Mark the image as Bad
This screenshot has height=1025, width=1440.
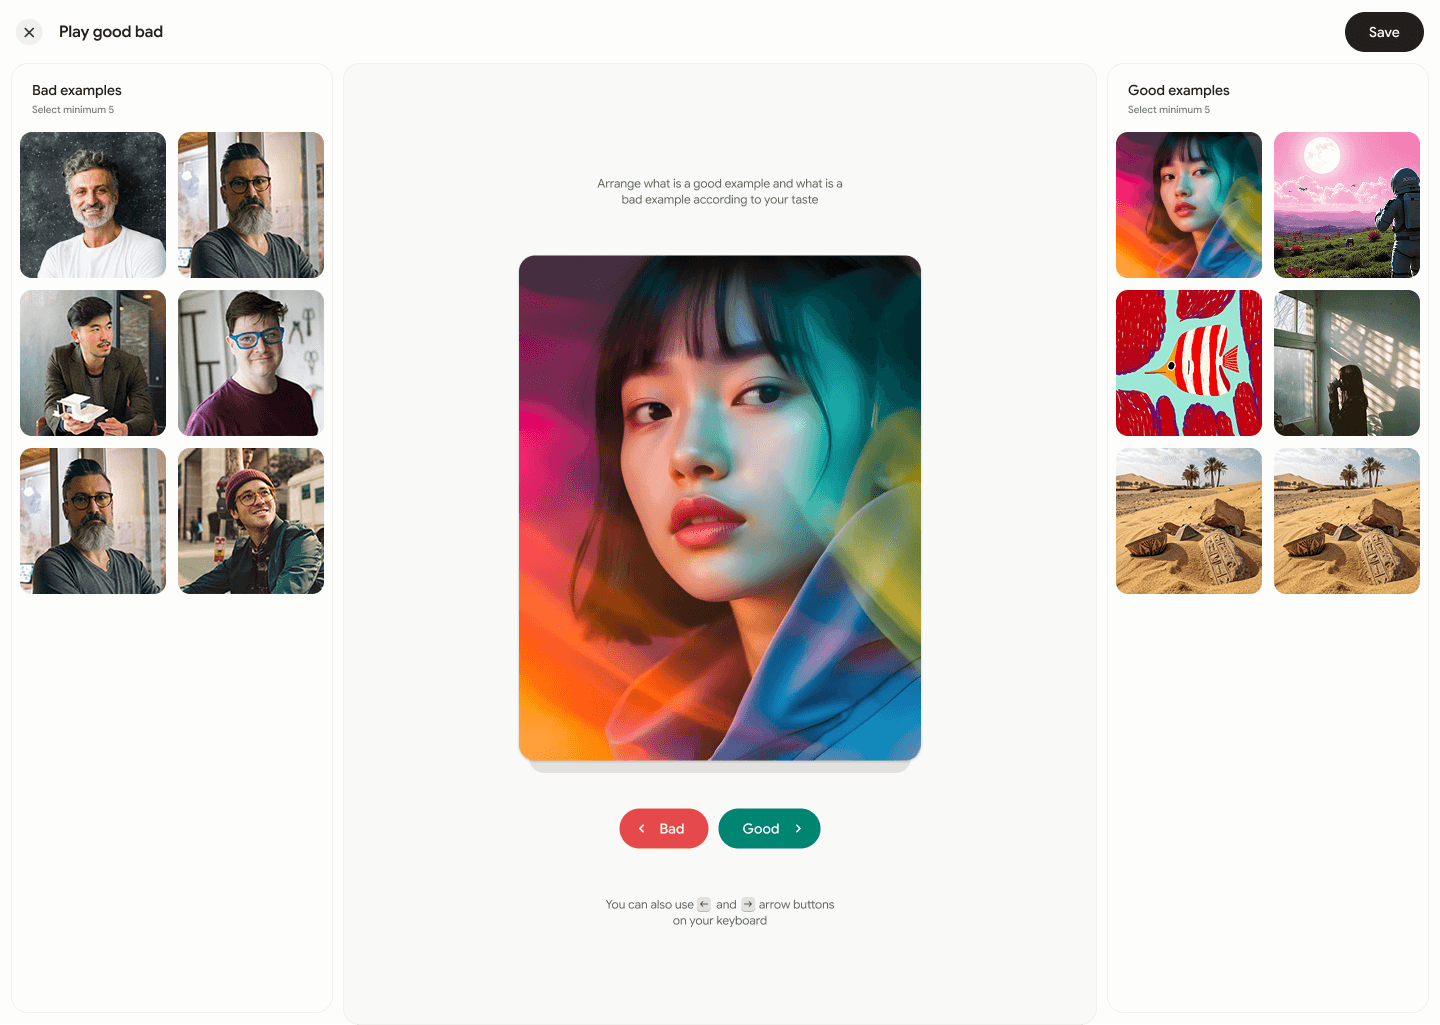coord(664,828)
